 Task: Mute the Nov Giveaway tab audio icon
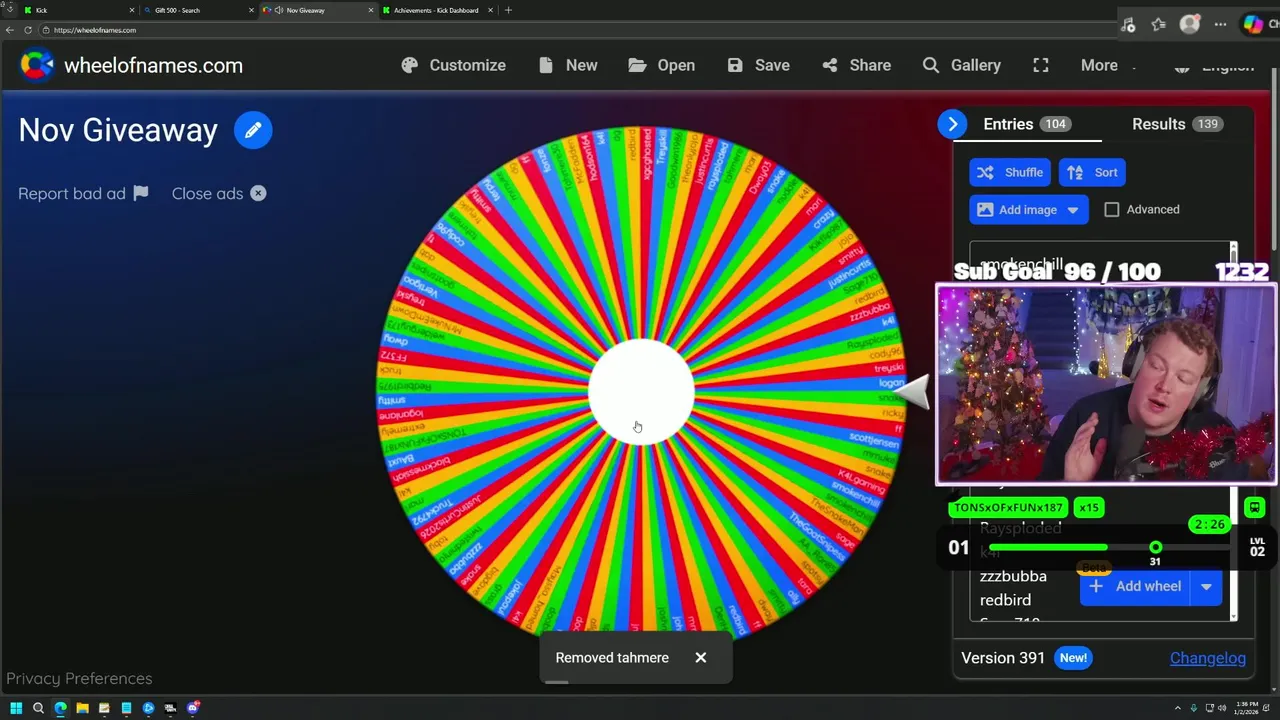coord(279,10)
